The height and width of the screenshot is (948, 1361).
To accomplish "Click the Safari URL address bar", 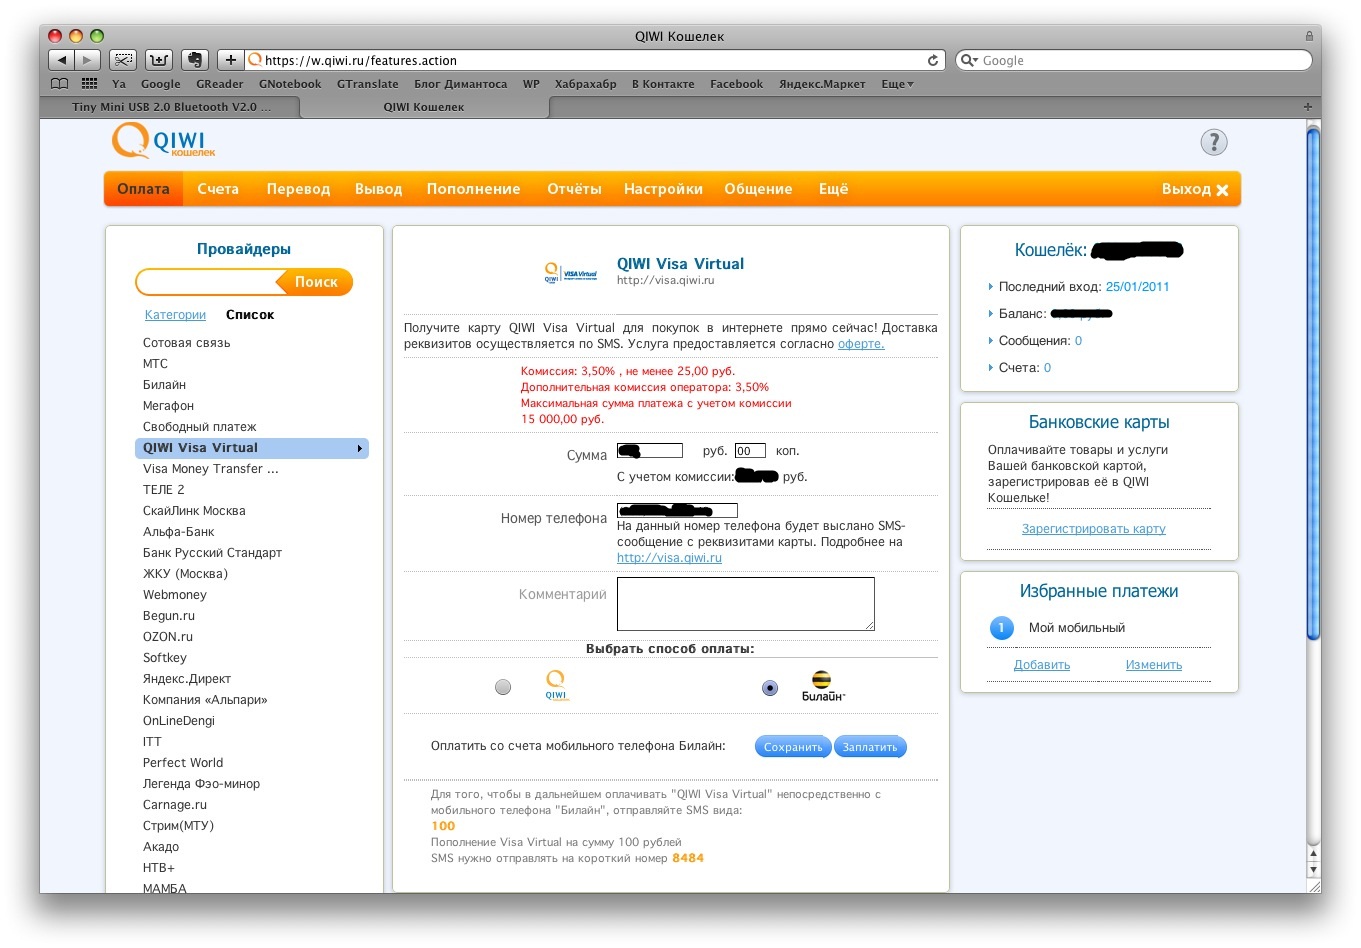I will tap(595, 60).
